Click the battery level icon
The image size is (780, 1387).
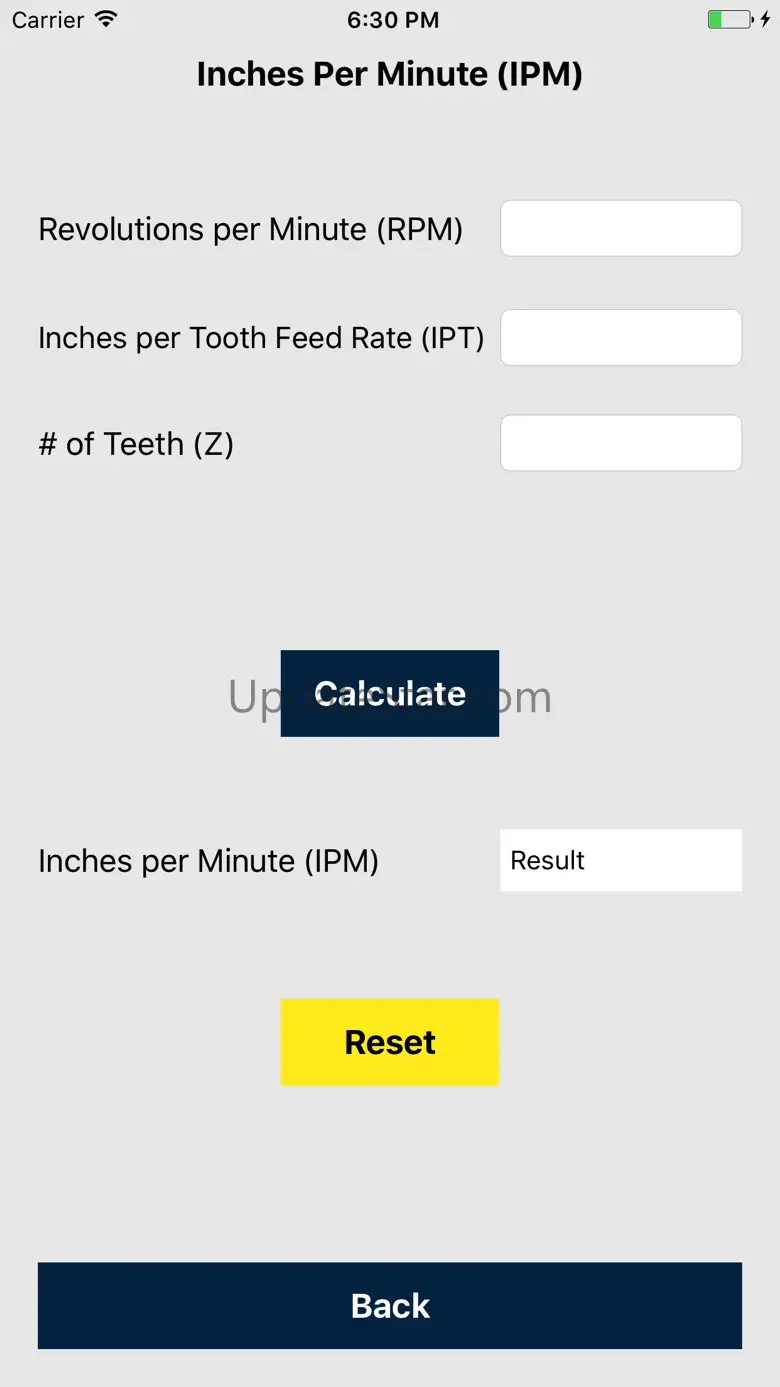(729, 19)
